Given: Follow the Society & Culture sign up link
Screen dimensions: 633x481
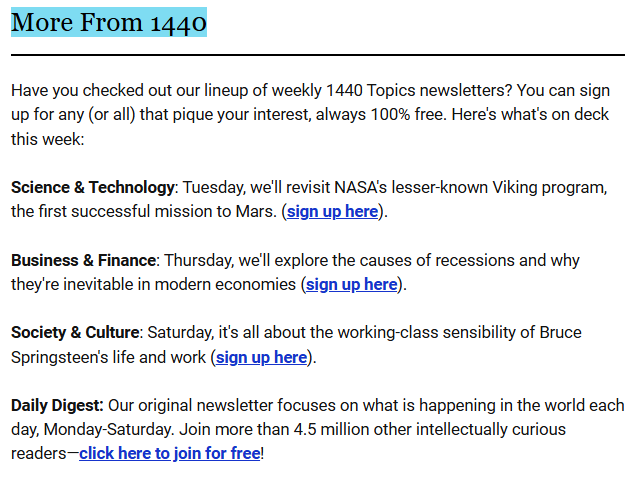Looking at the screenshot, I should 261,357.
